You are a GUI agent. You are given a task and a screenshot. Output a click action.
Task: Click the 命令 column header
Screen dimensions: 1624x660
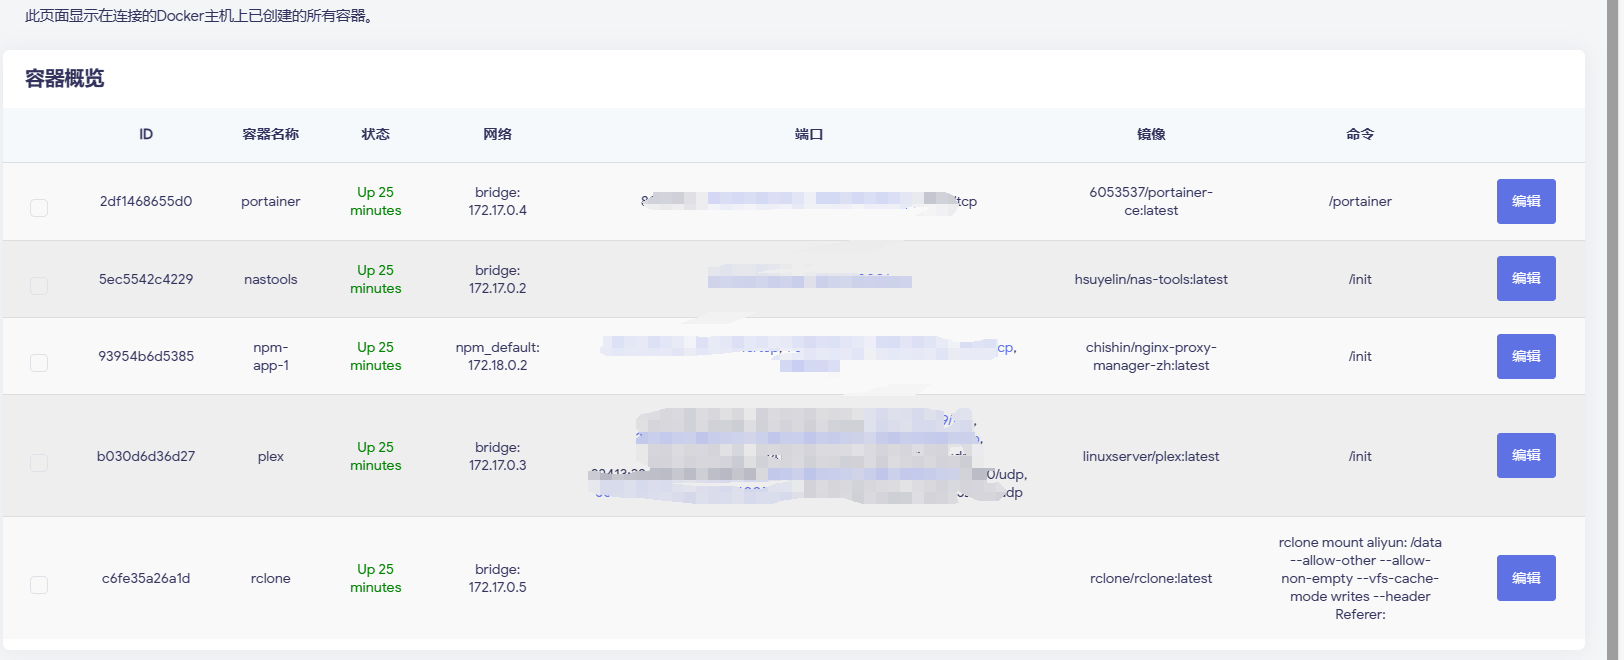pos(1360,134)
